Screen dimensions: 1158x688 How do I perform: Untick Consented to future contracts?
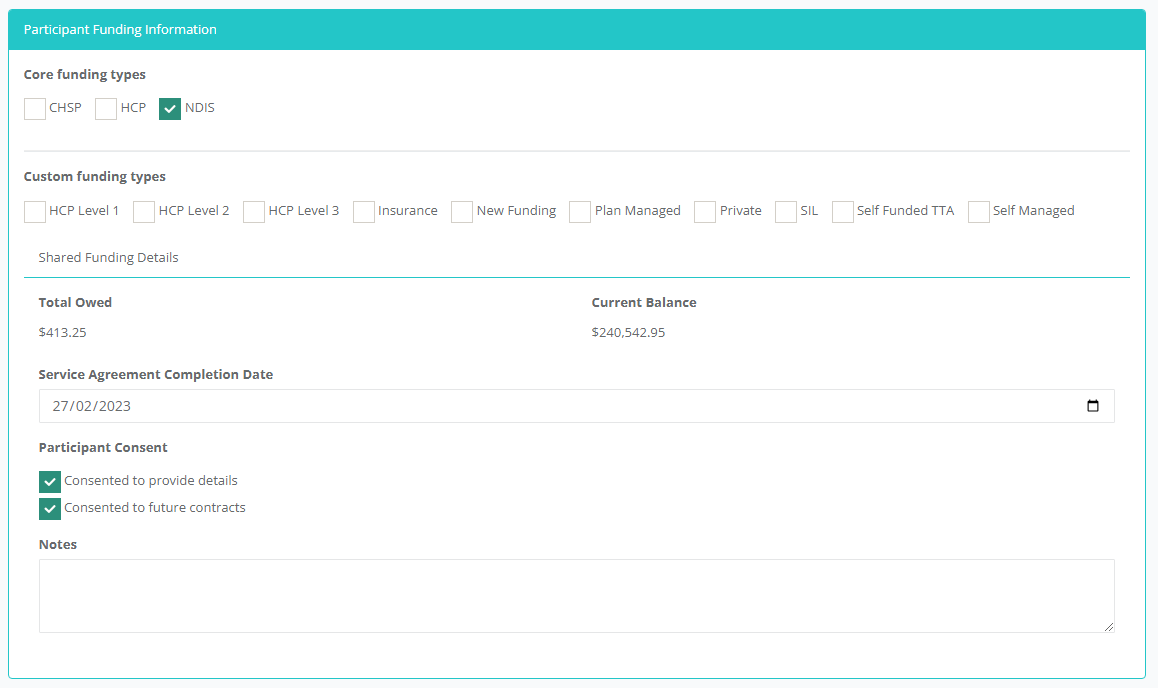(49, 509)
